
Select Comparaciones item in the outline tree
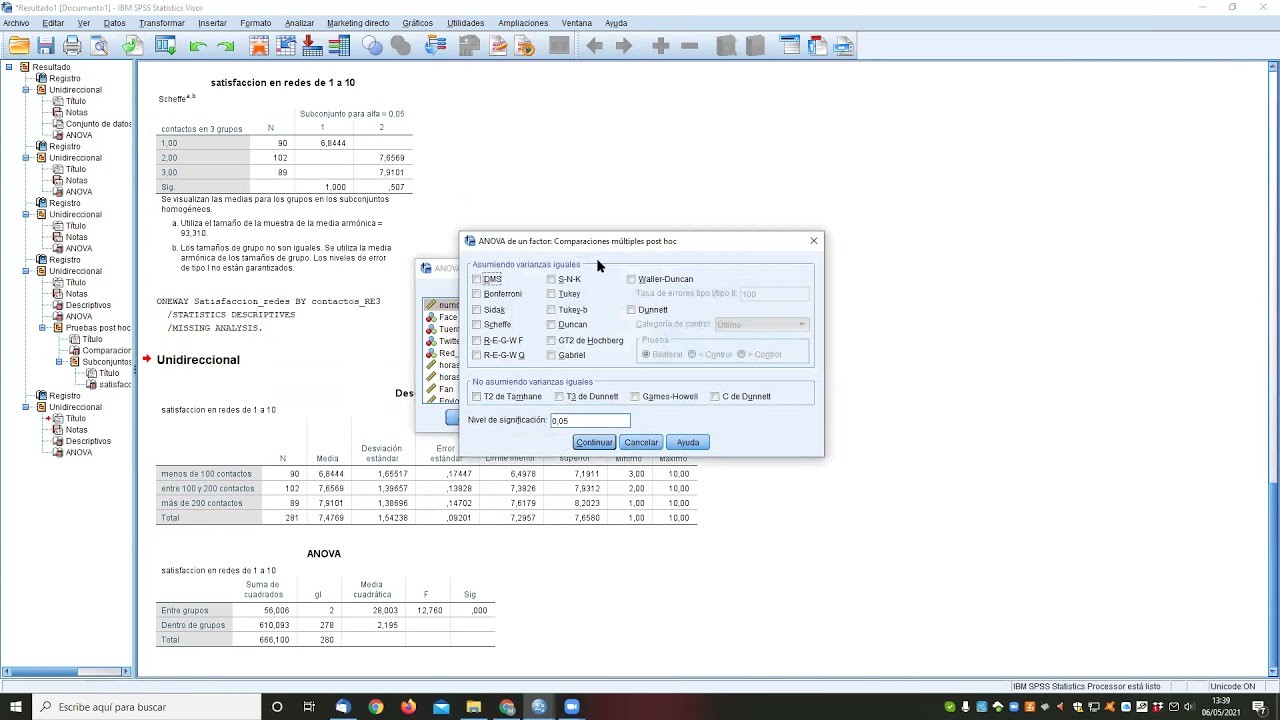coord(106,351)
